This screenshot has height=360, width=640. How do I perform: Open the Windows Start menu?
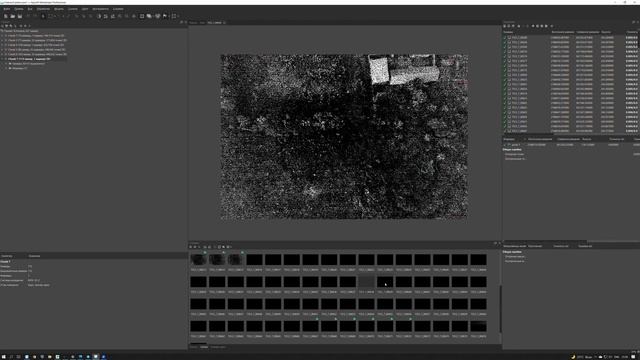(4, 356)
